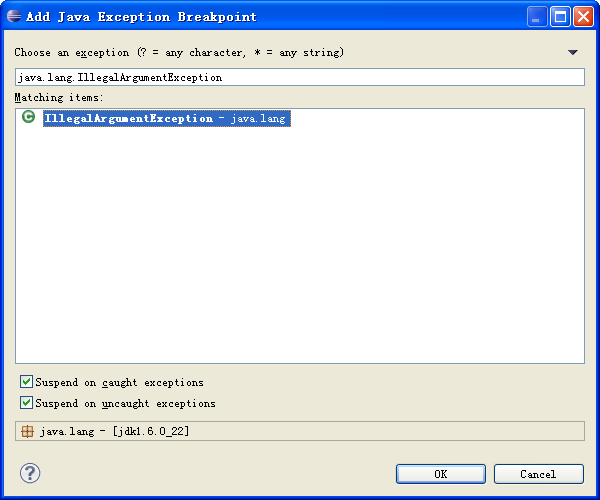Image resolution: width=600 pixels, height=500 pixels.
Task: Click the "Suspend on uncaught exceptions" label text
Action: click(125, 403)
